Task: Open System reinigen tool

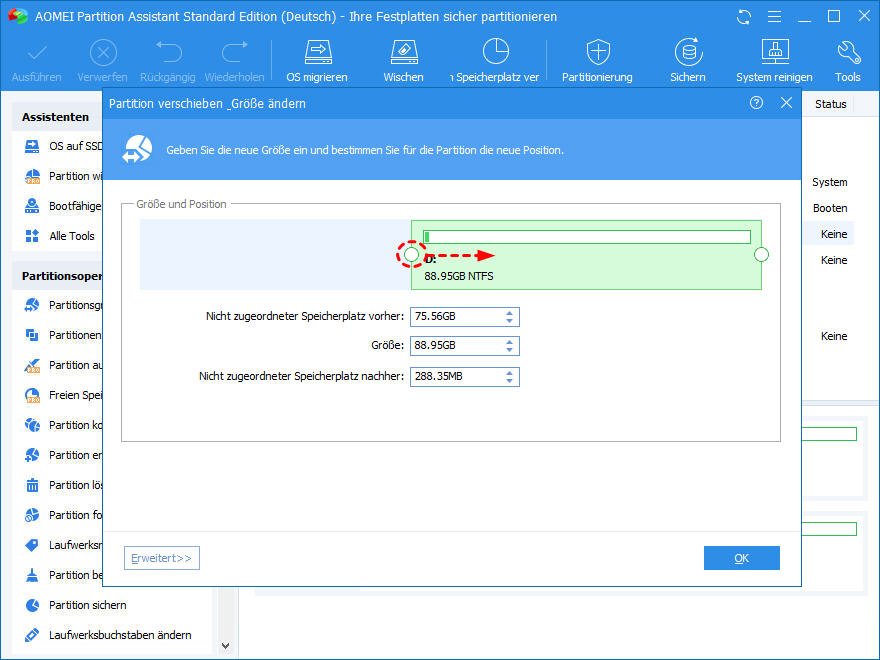Action: [x=774, y=61]
